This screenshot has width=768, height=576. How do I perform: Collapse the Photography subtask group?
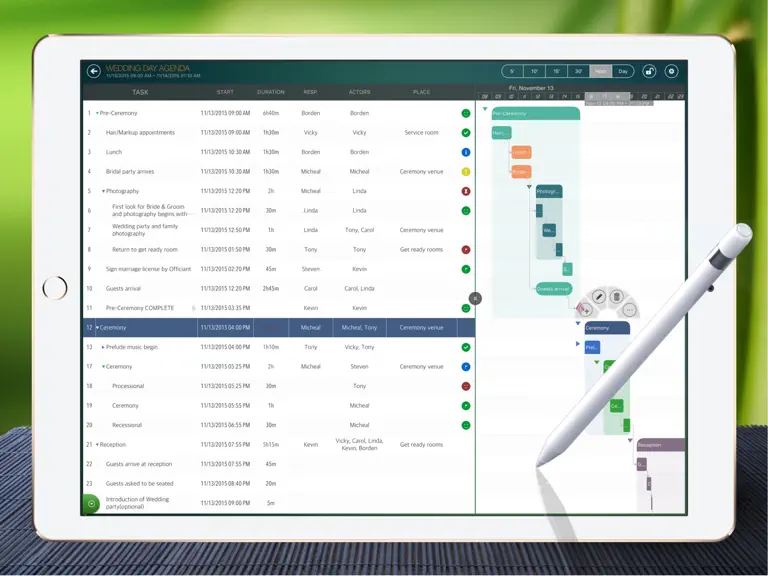103,192
